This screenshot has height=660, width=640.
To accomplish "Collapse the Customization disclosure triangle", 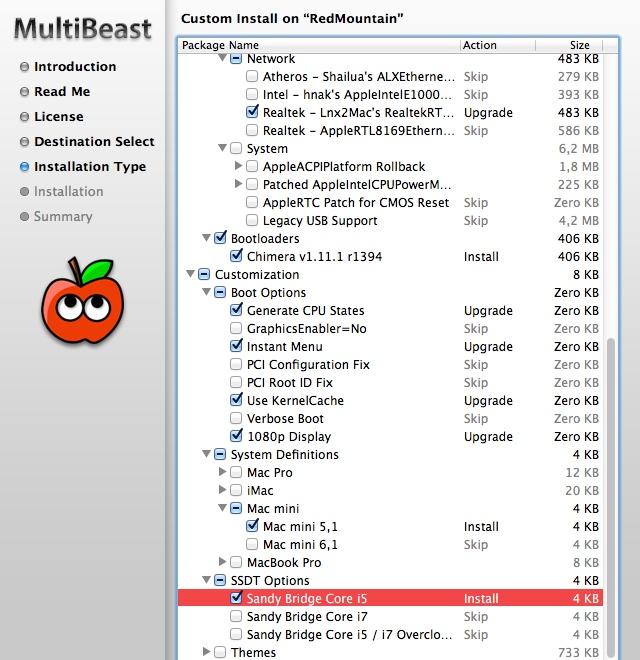I will [190, 274].
